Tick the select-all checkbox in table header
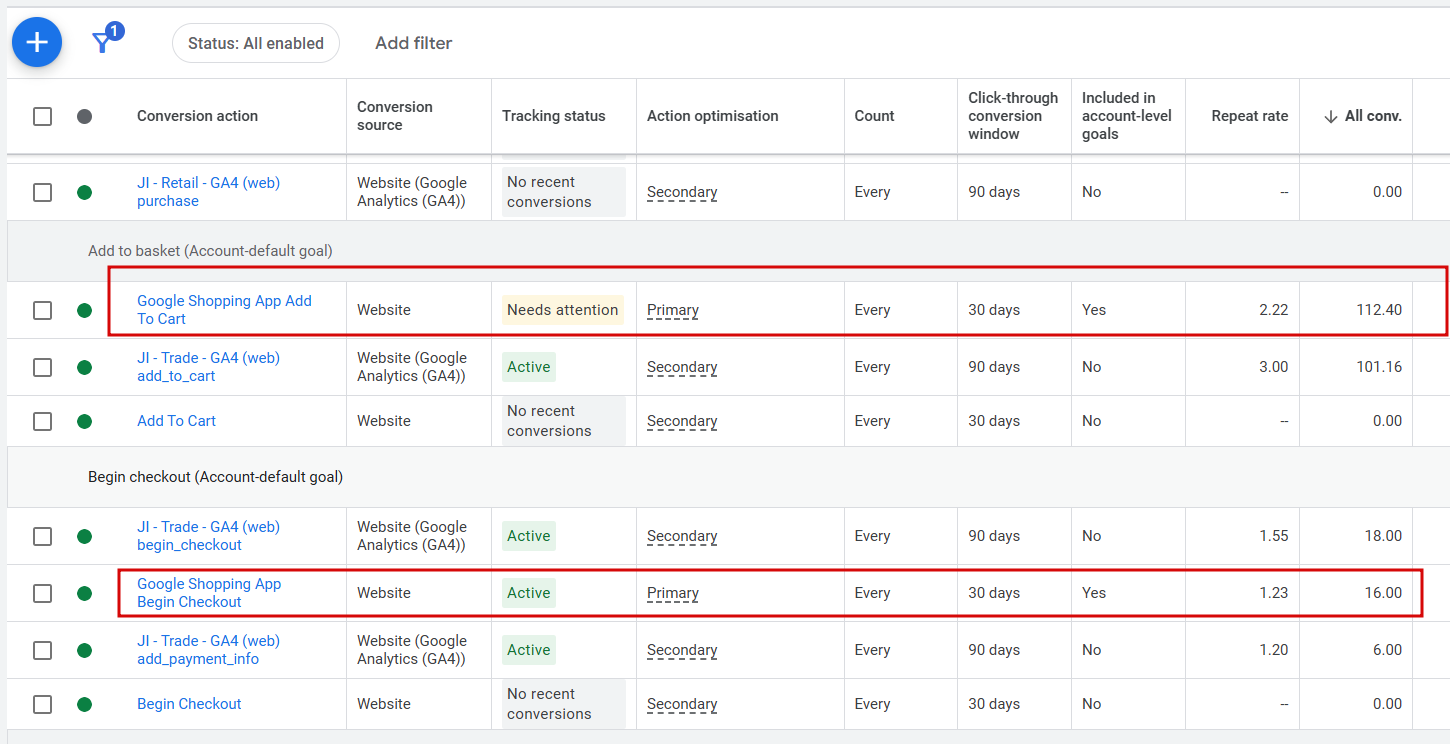1450x744 pixels. (42, 116)
